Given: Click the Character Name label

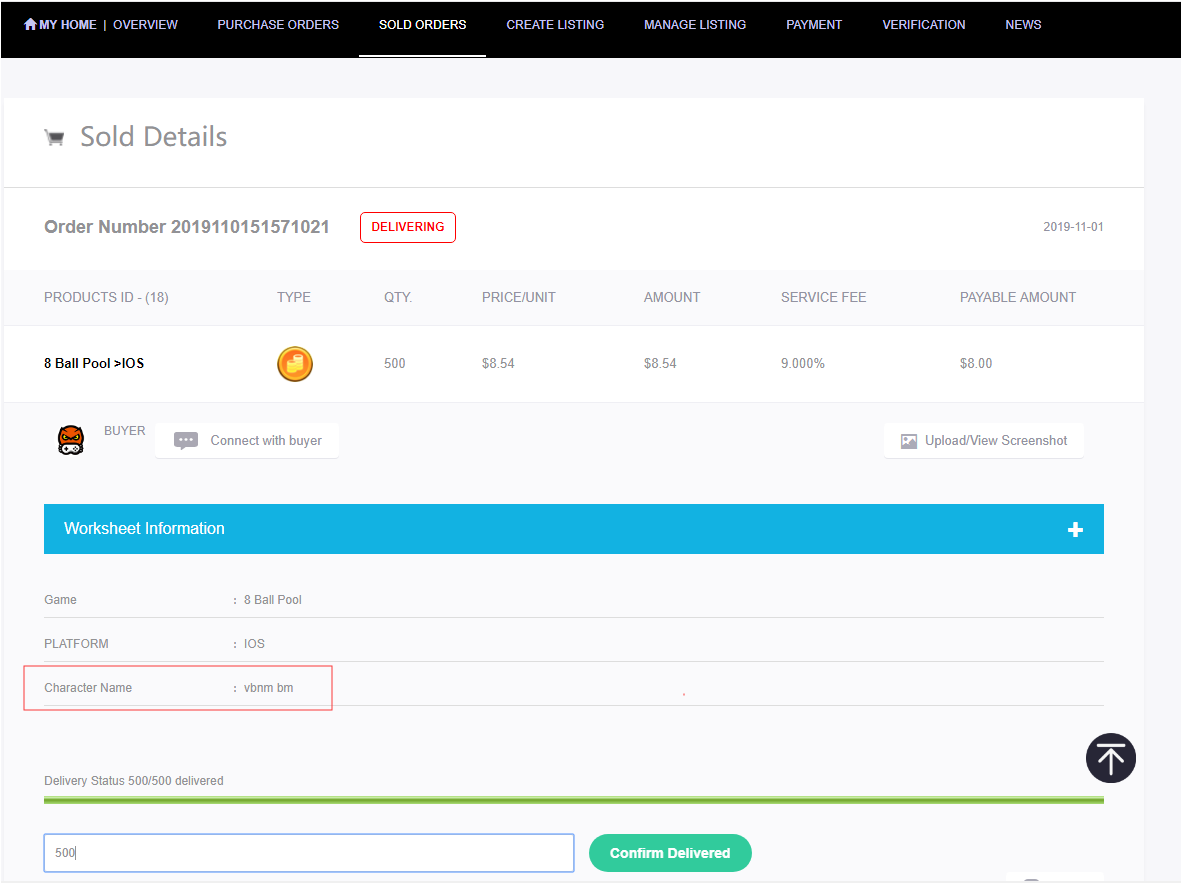Looking at the screenshot, I should 88,688.
